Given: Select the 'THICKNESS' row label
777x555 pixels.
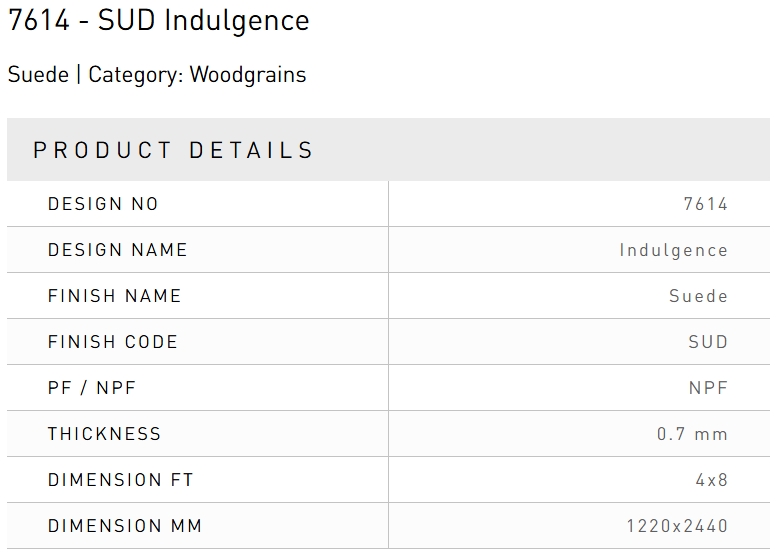Looking at the screenshot, I should click(x=104, y=434).
